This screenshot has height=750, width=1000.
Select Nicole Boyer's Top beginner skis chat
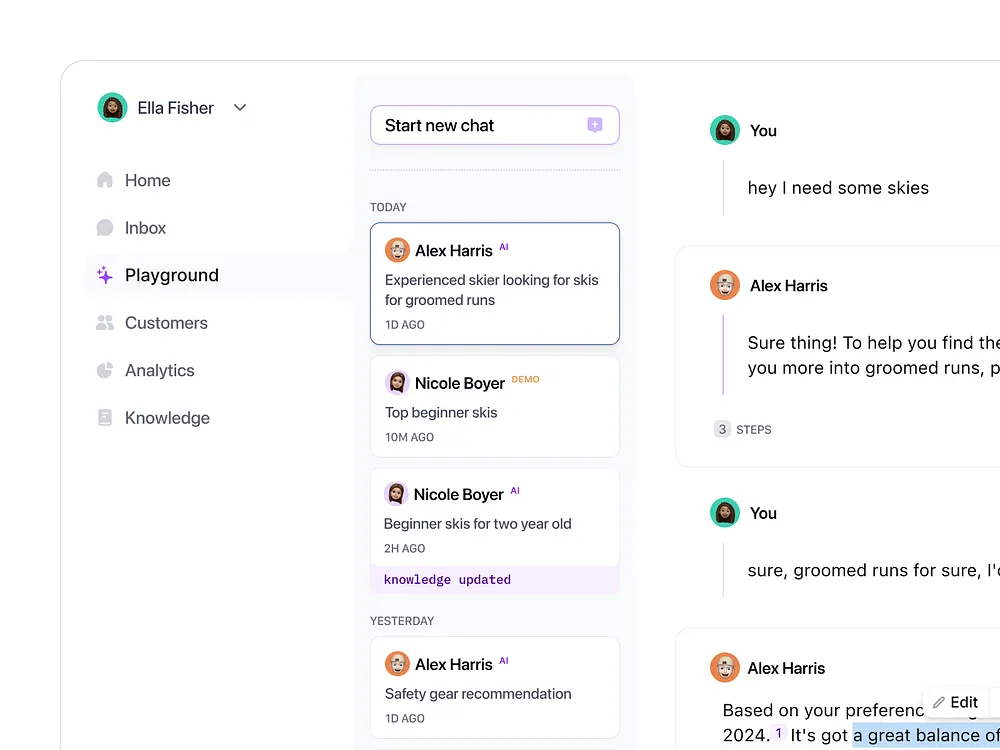point(494,406)
